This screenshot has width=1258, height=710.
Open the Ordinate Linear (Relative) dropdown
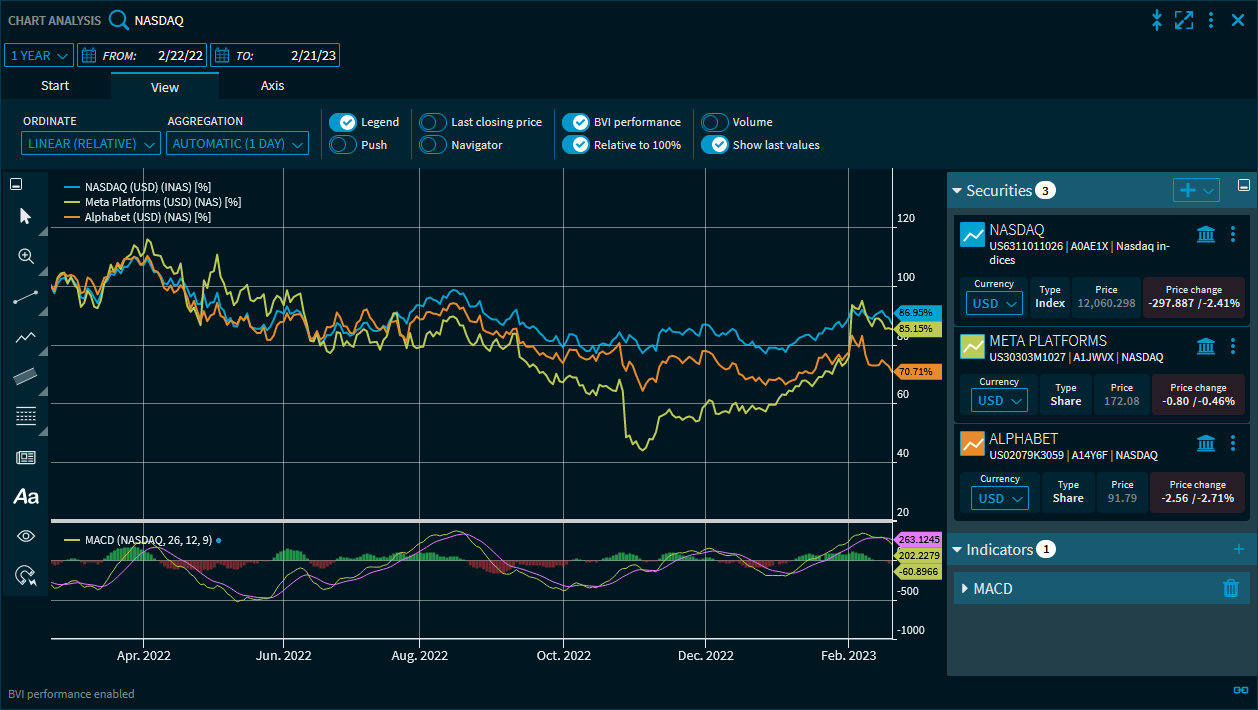(91, 144)
